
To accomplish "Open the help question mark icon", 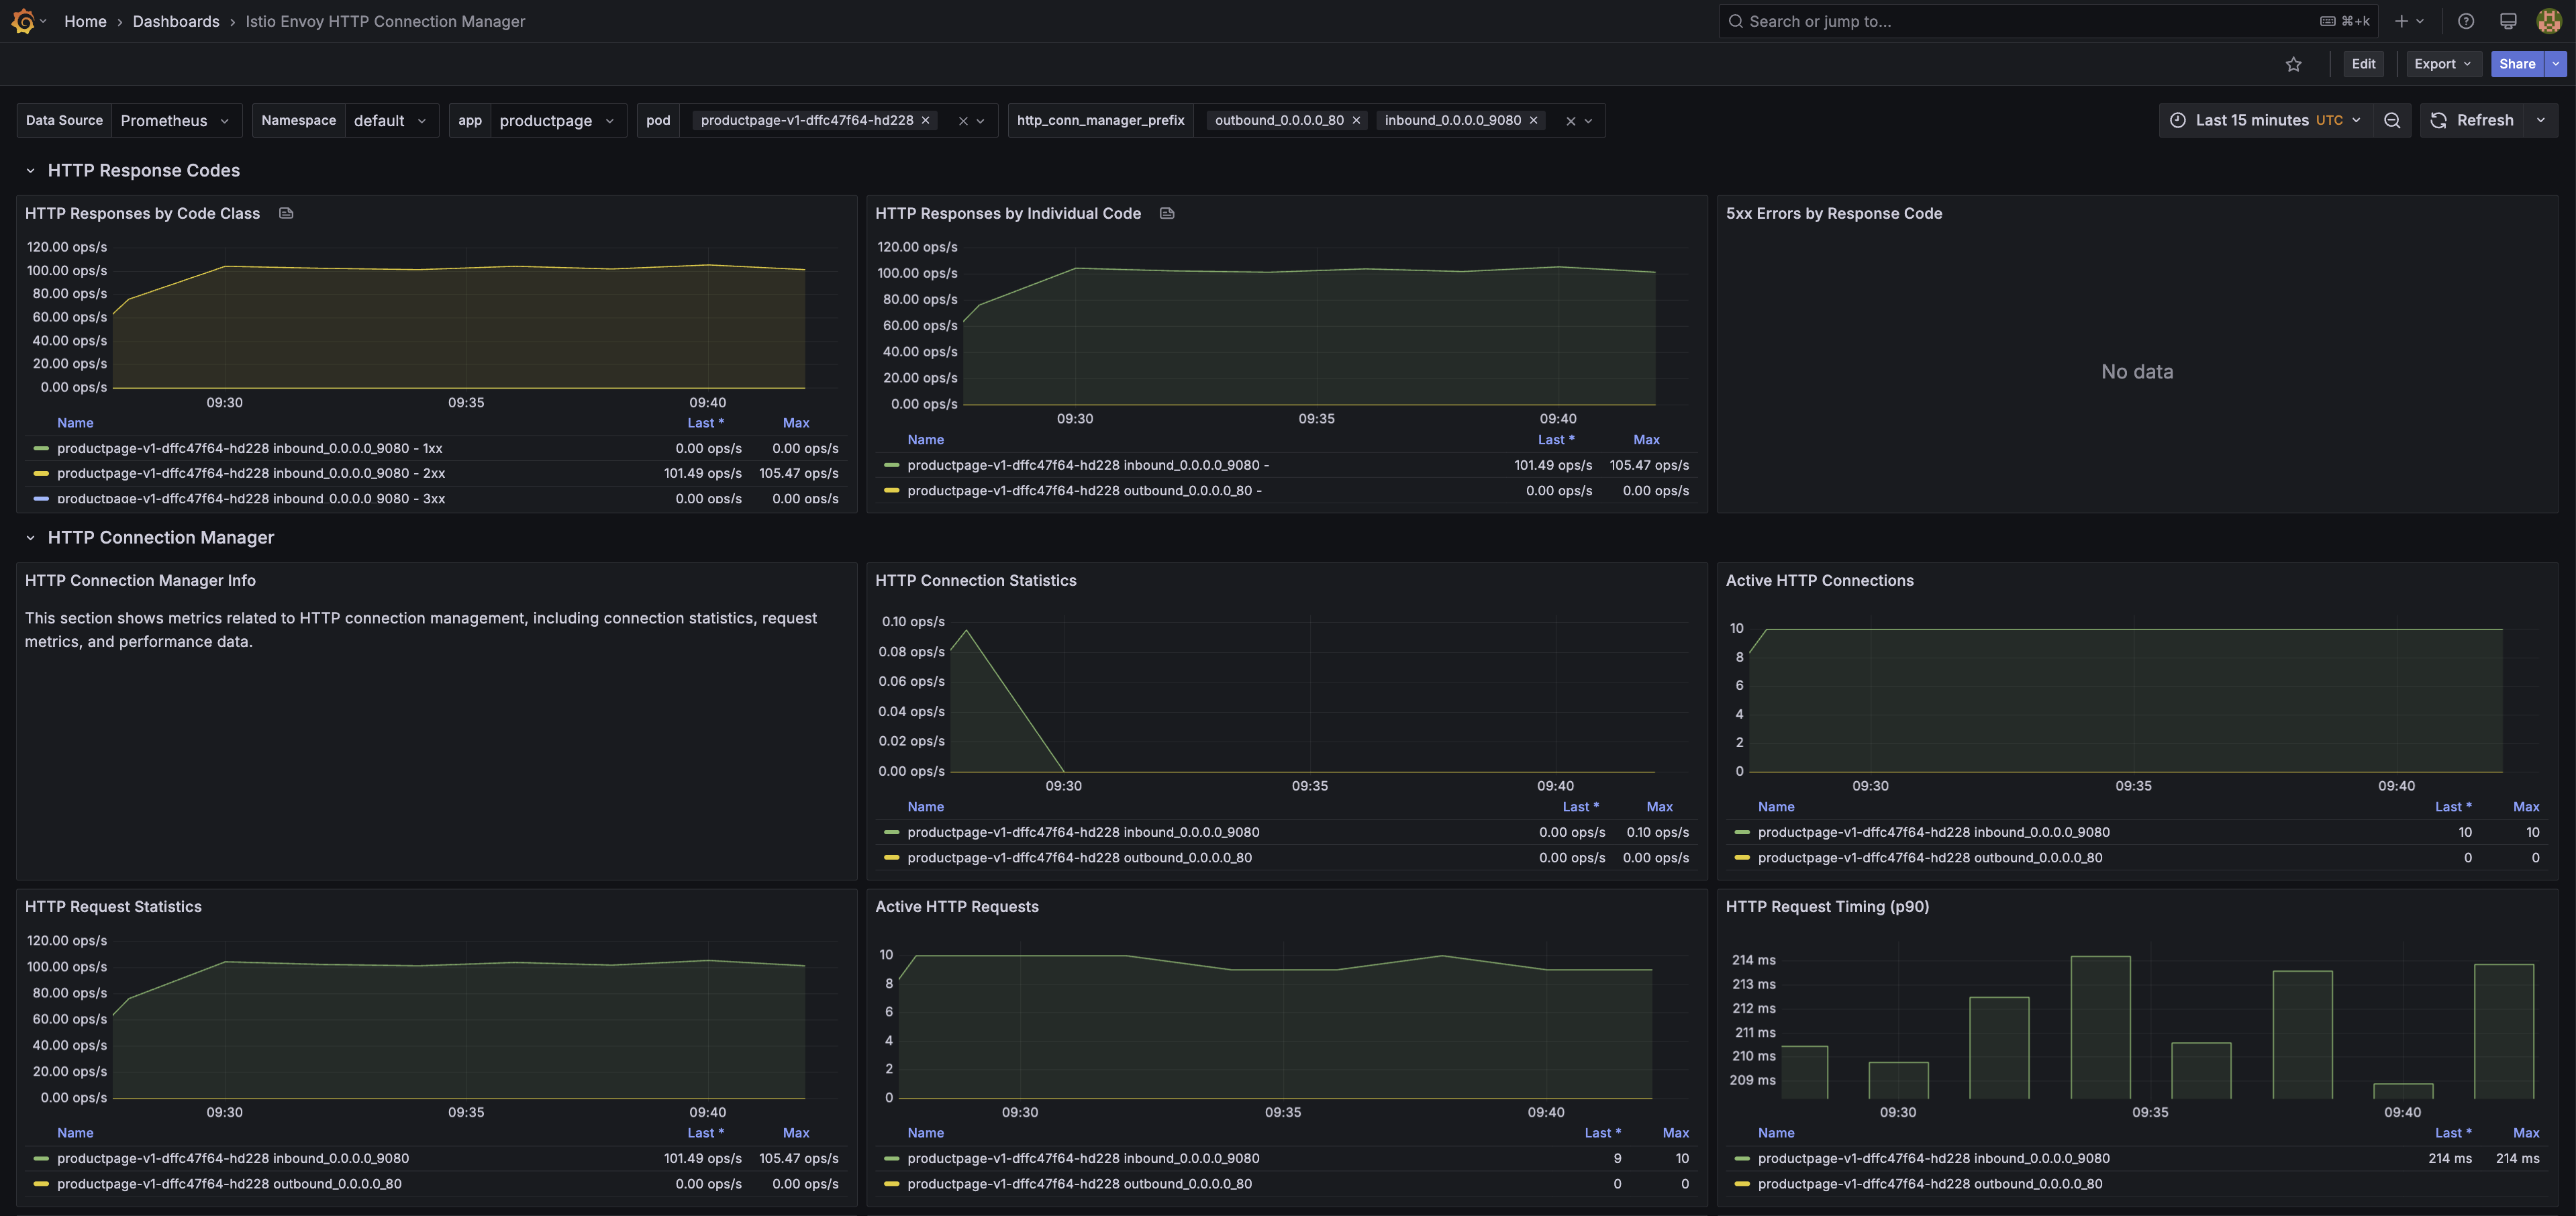I will 2466,21.
